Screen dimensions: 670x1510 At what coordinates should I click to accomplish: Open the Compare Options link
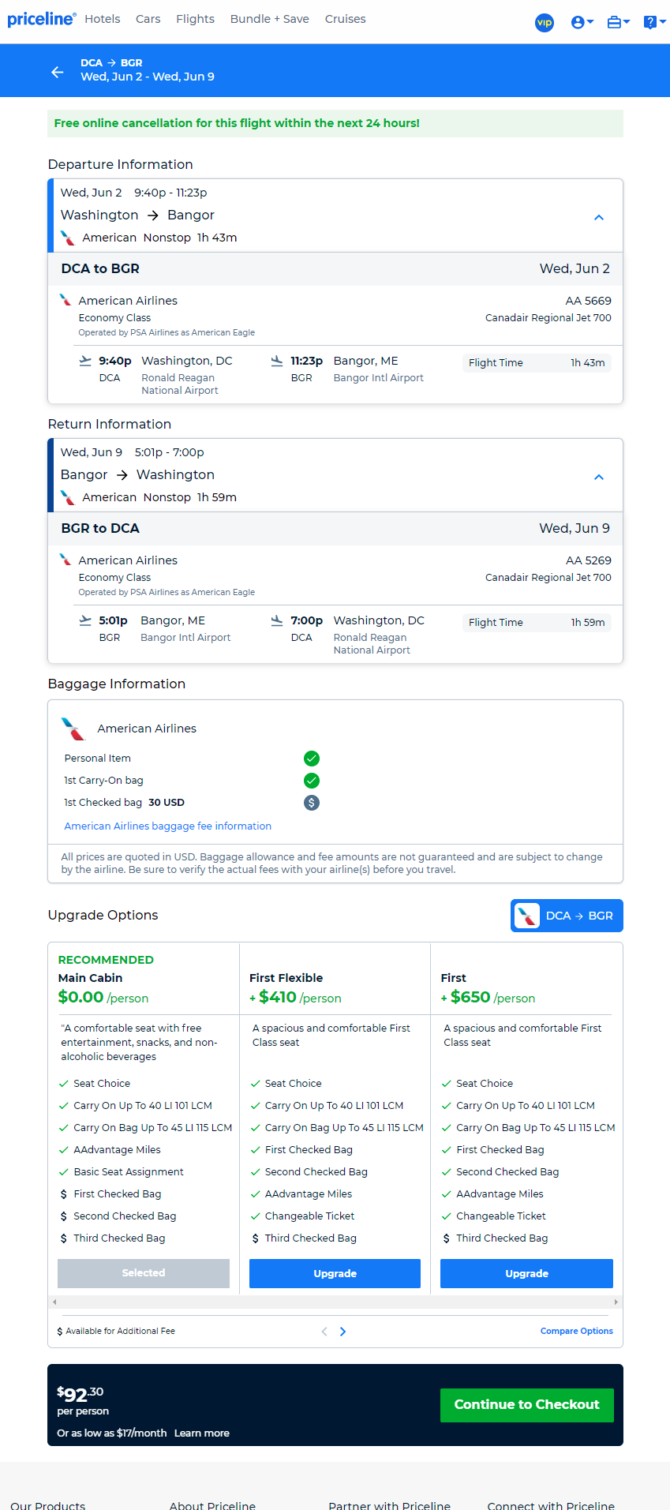tap(577, 1331)
